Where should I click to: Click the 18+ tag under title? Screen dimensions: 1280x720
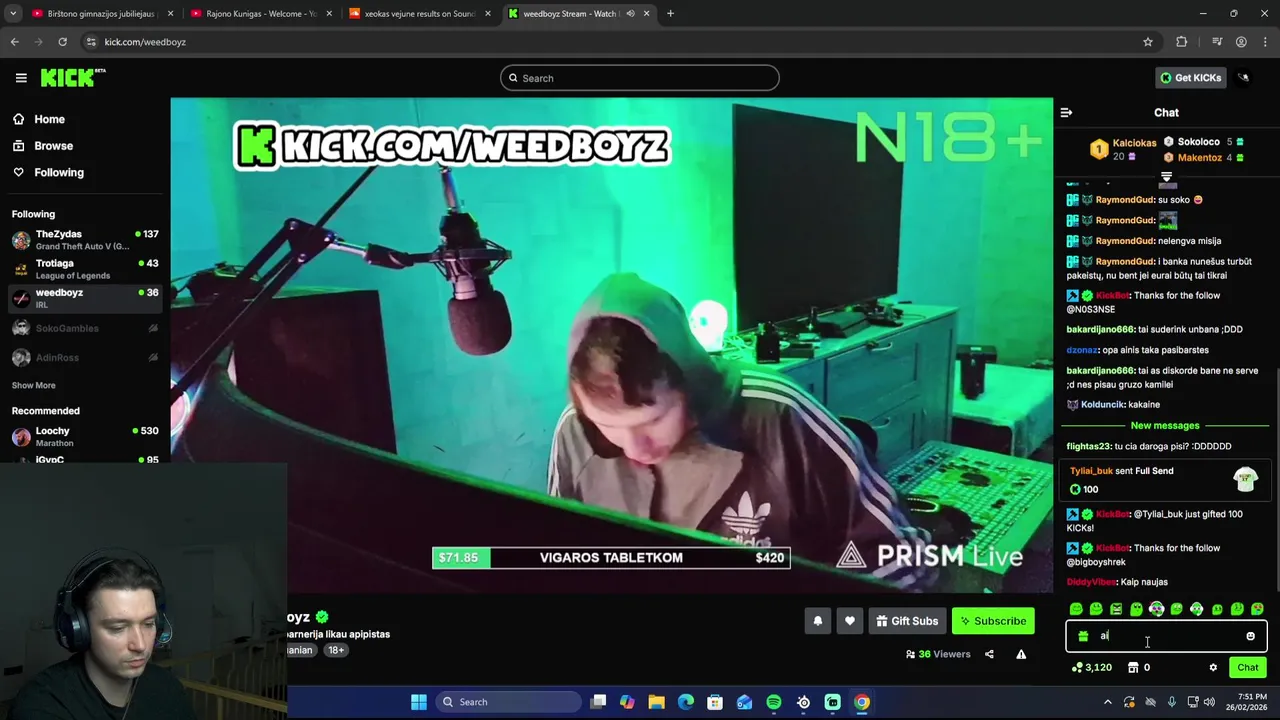(x=336, y=650)
